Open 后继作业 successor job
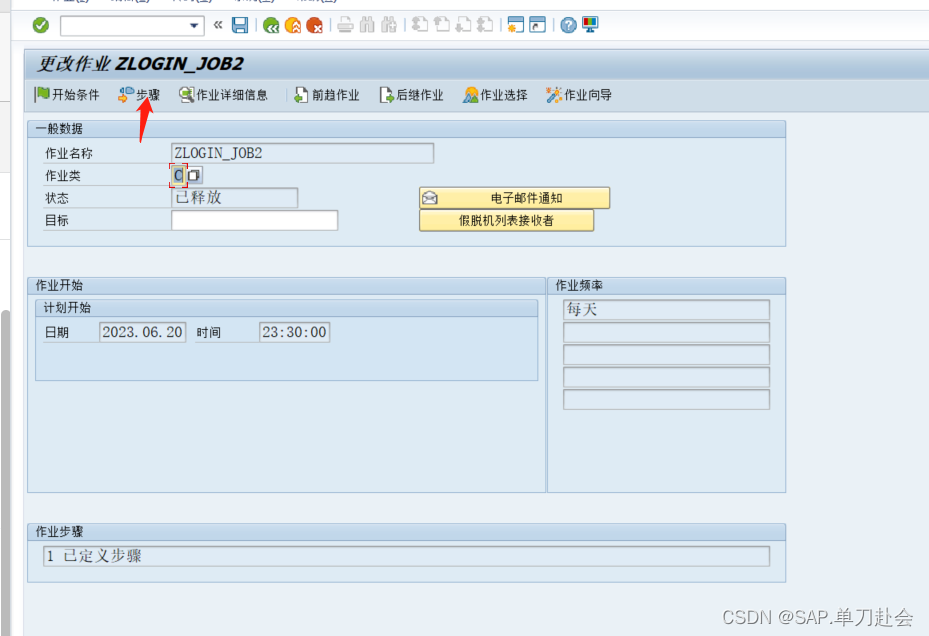Image resolution: width=929 pixels, height=636 pixels. point(411,95)
